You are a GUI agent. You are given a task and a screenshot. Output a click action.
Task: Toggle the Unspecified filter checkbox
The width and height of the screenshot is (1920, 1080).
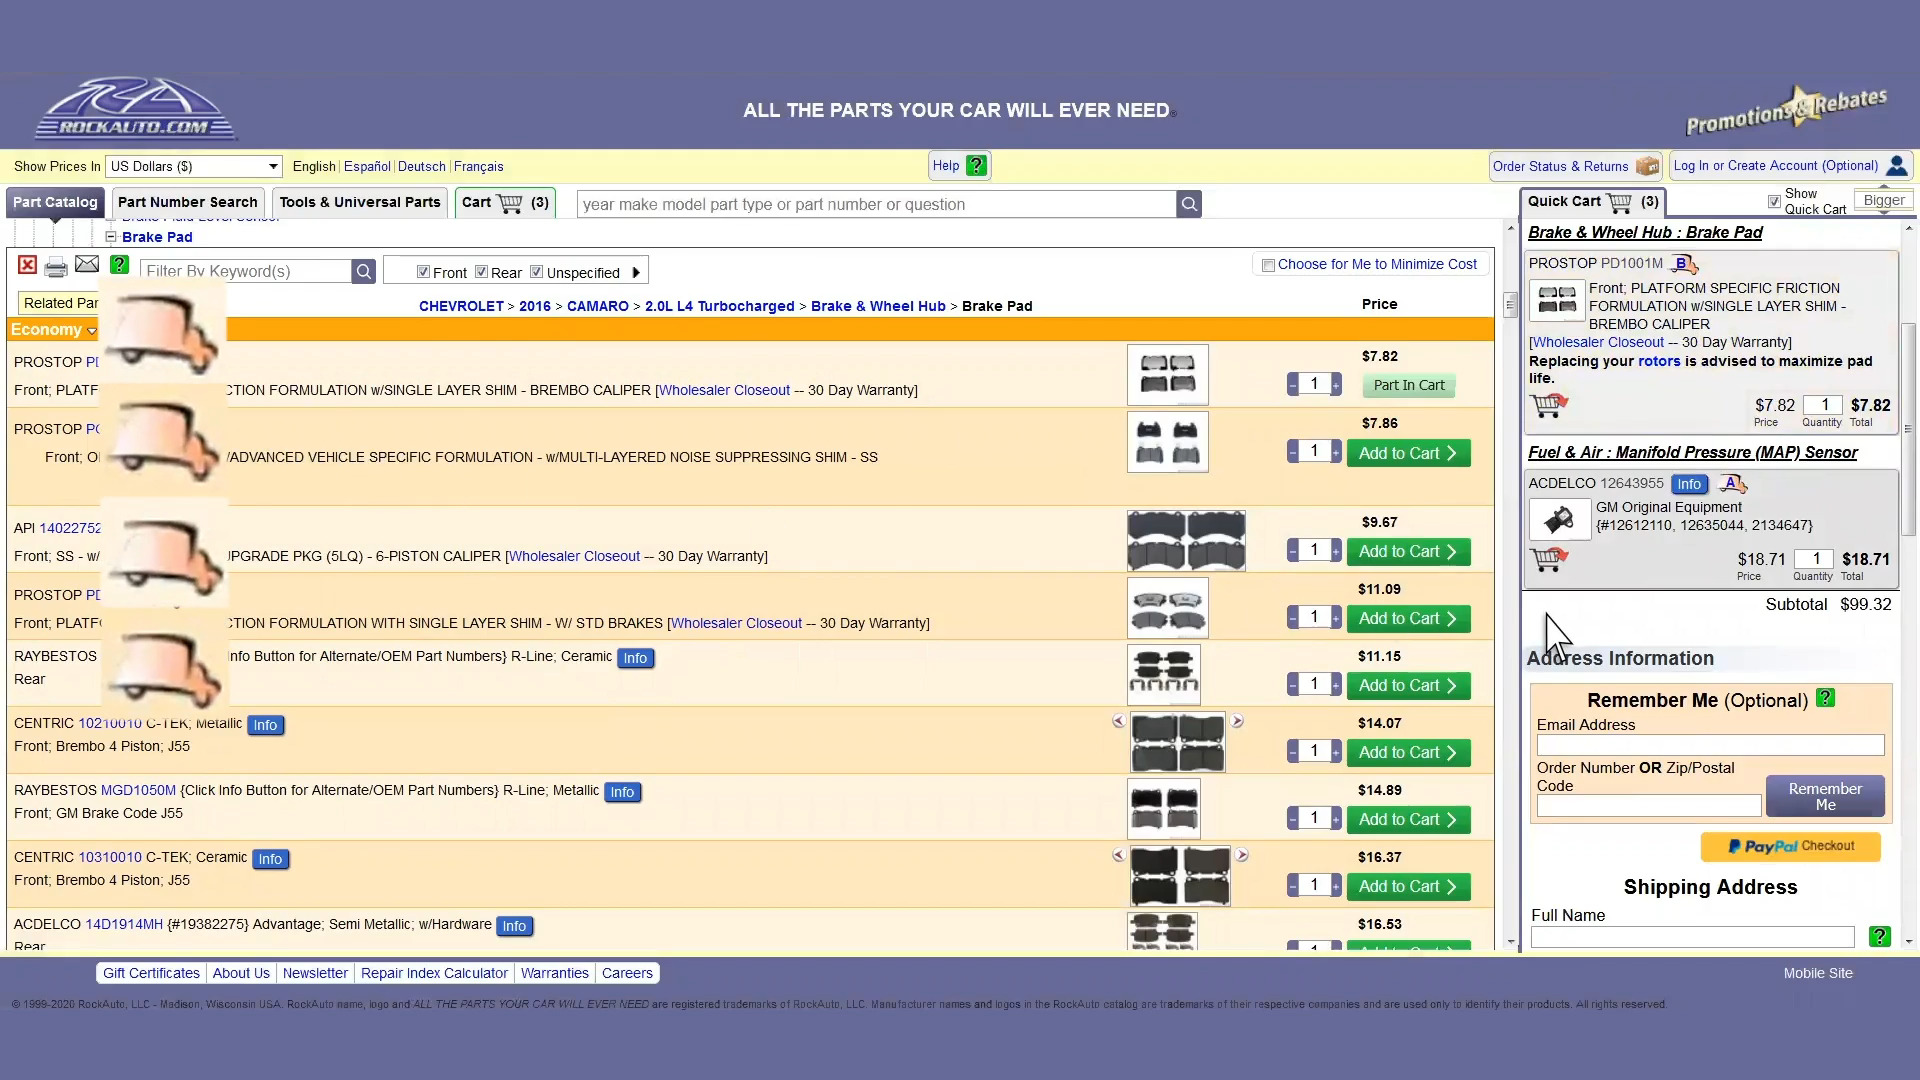pyautogui.click(x=536, y=272)
